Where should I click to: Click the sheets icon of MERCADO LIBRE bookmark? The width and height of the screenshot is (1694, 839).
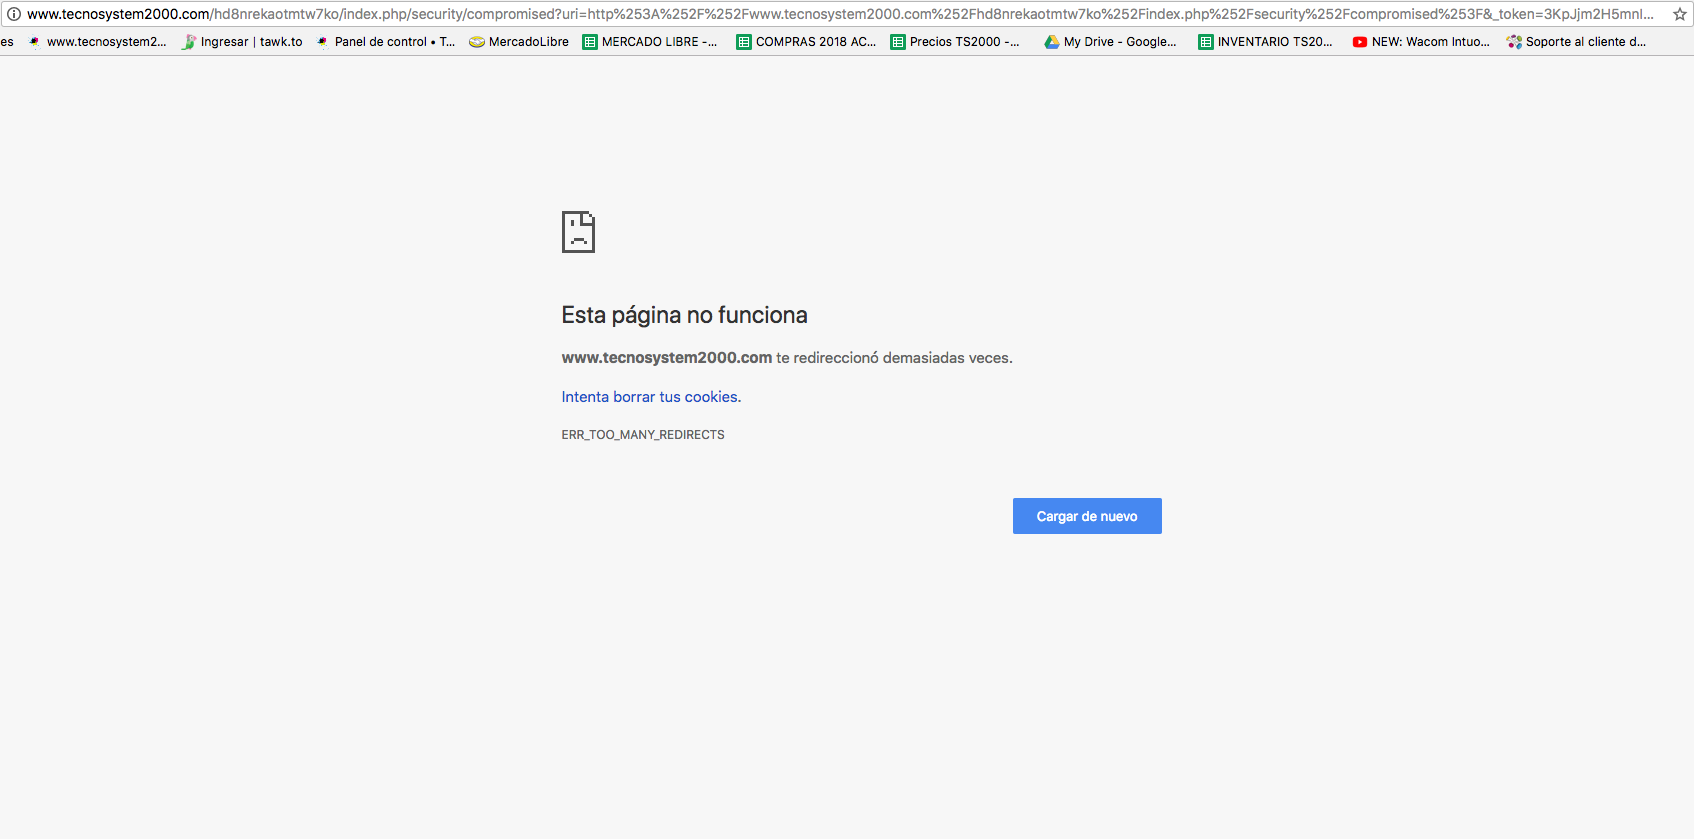pos(590,42)
